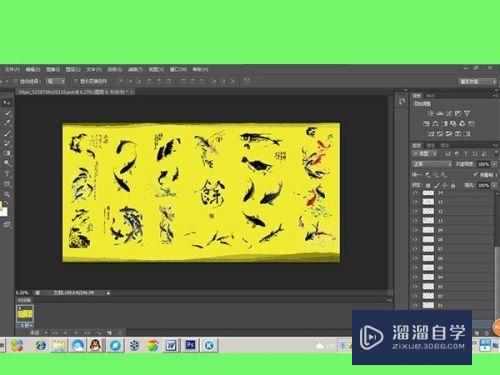Add a Vibrance adjustment
The height and width of the screenshot is (375, 500).
coord(467,113)
